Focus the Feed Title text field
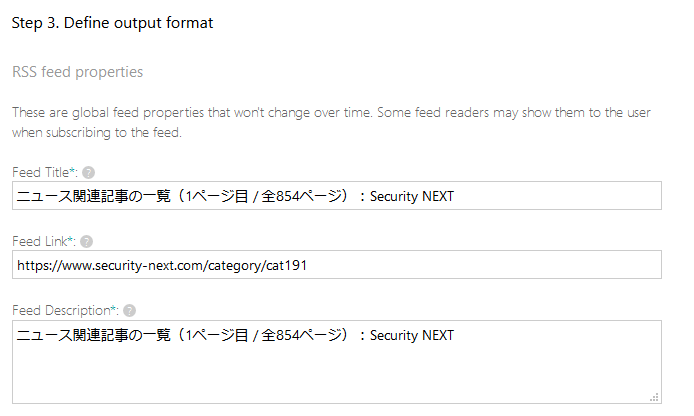This screenshot has width=694, height=416. point(337,196)
